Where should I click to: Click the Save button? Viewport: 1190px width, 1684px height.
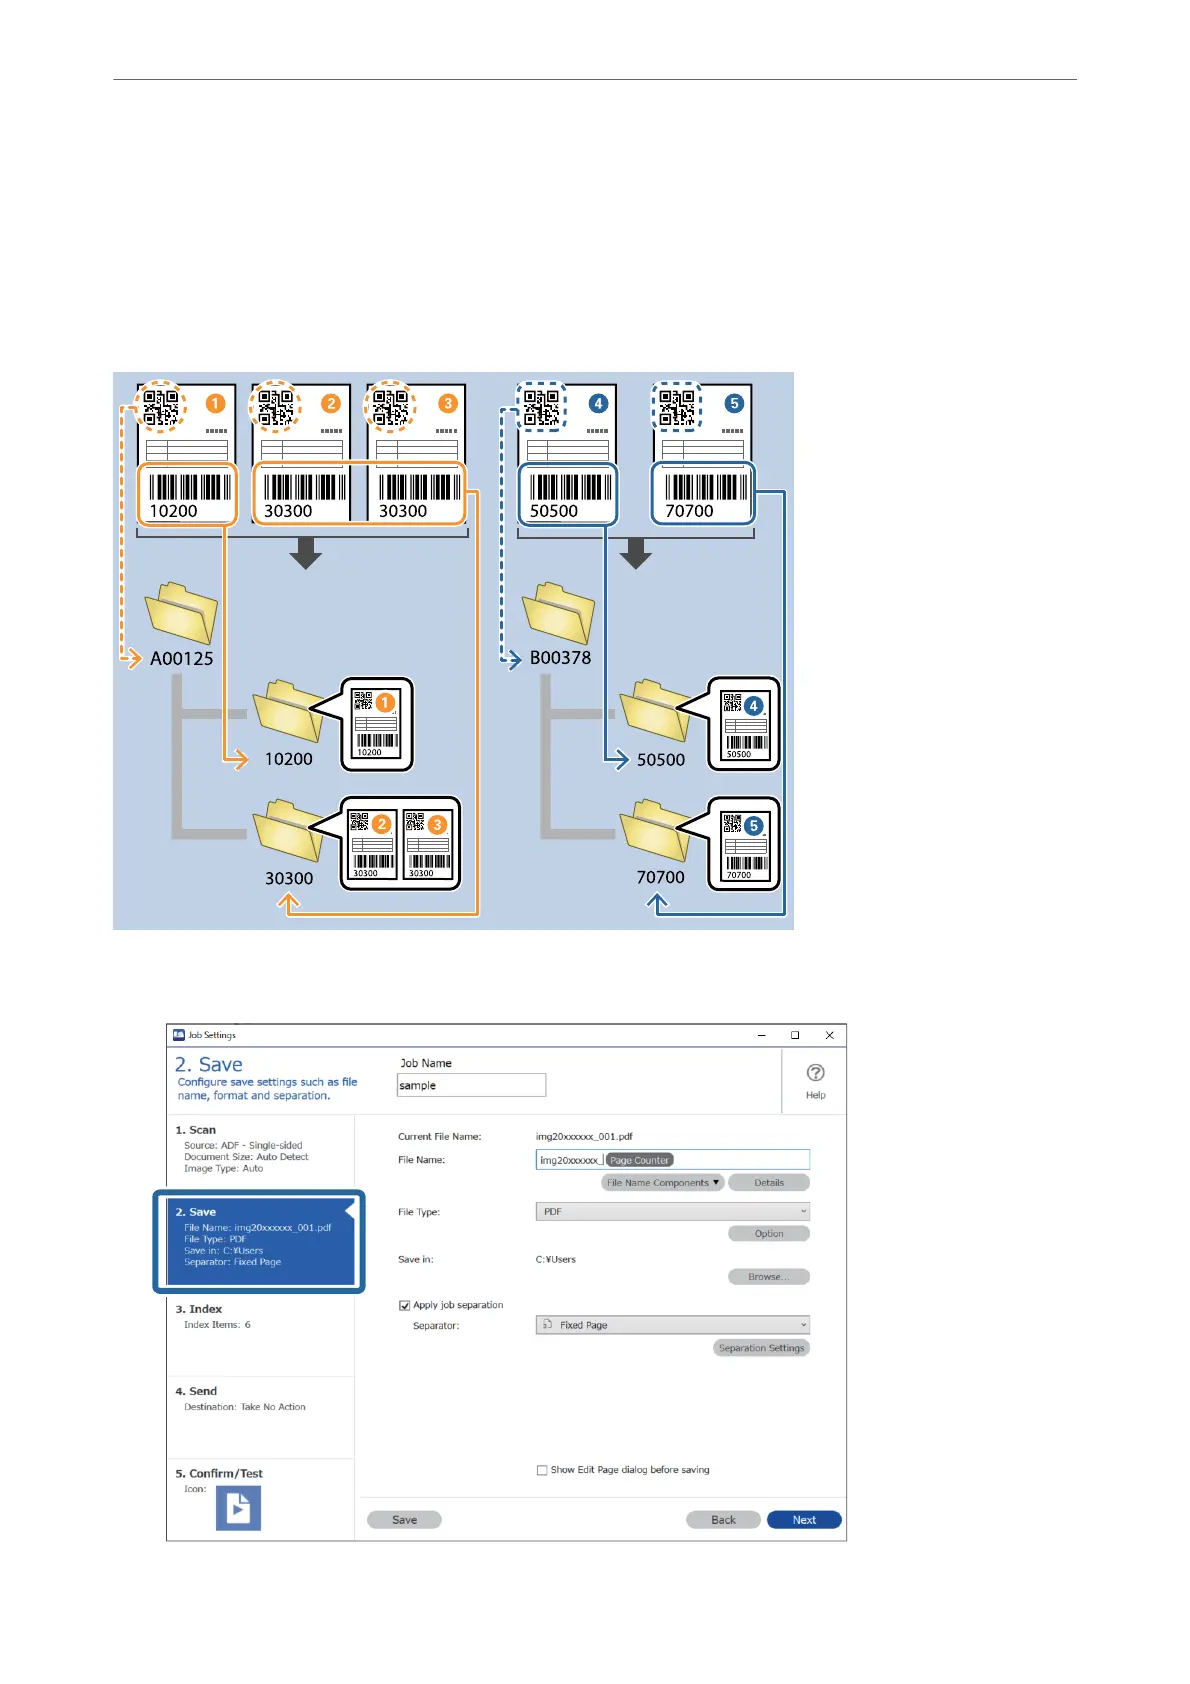(x=404, y=1519)
